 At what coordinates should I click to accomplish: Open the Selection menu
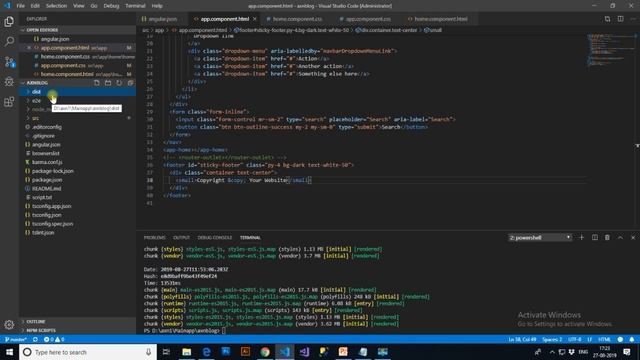pos(56,6)
